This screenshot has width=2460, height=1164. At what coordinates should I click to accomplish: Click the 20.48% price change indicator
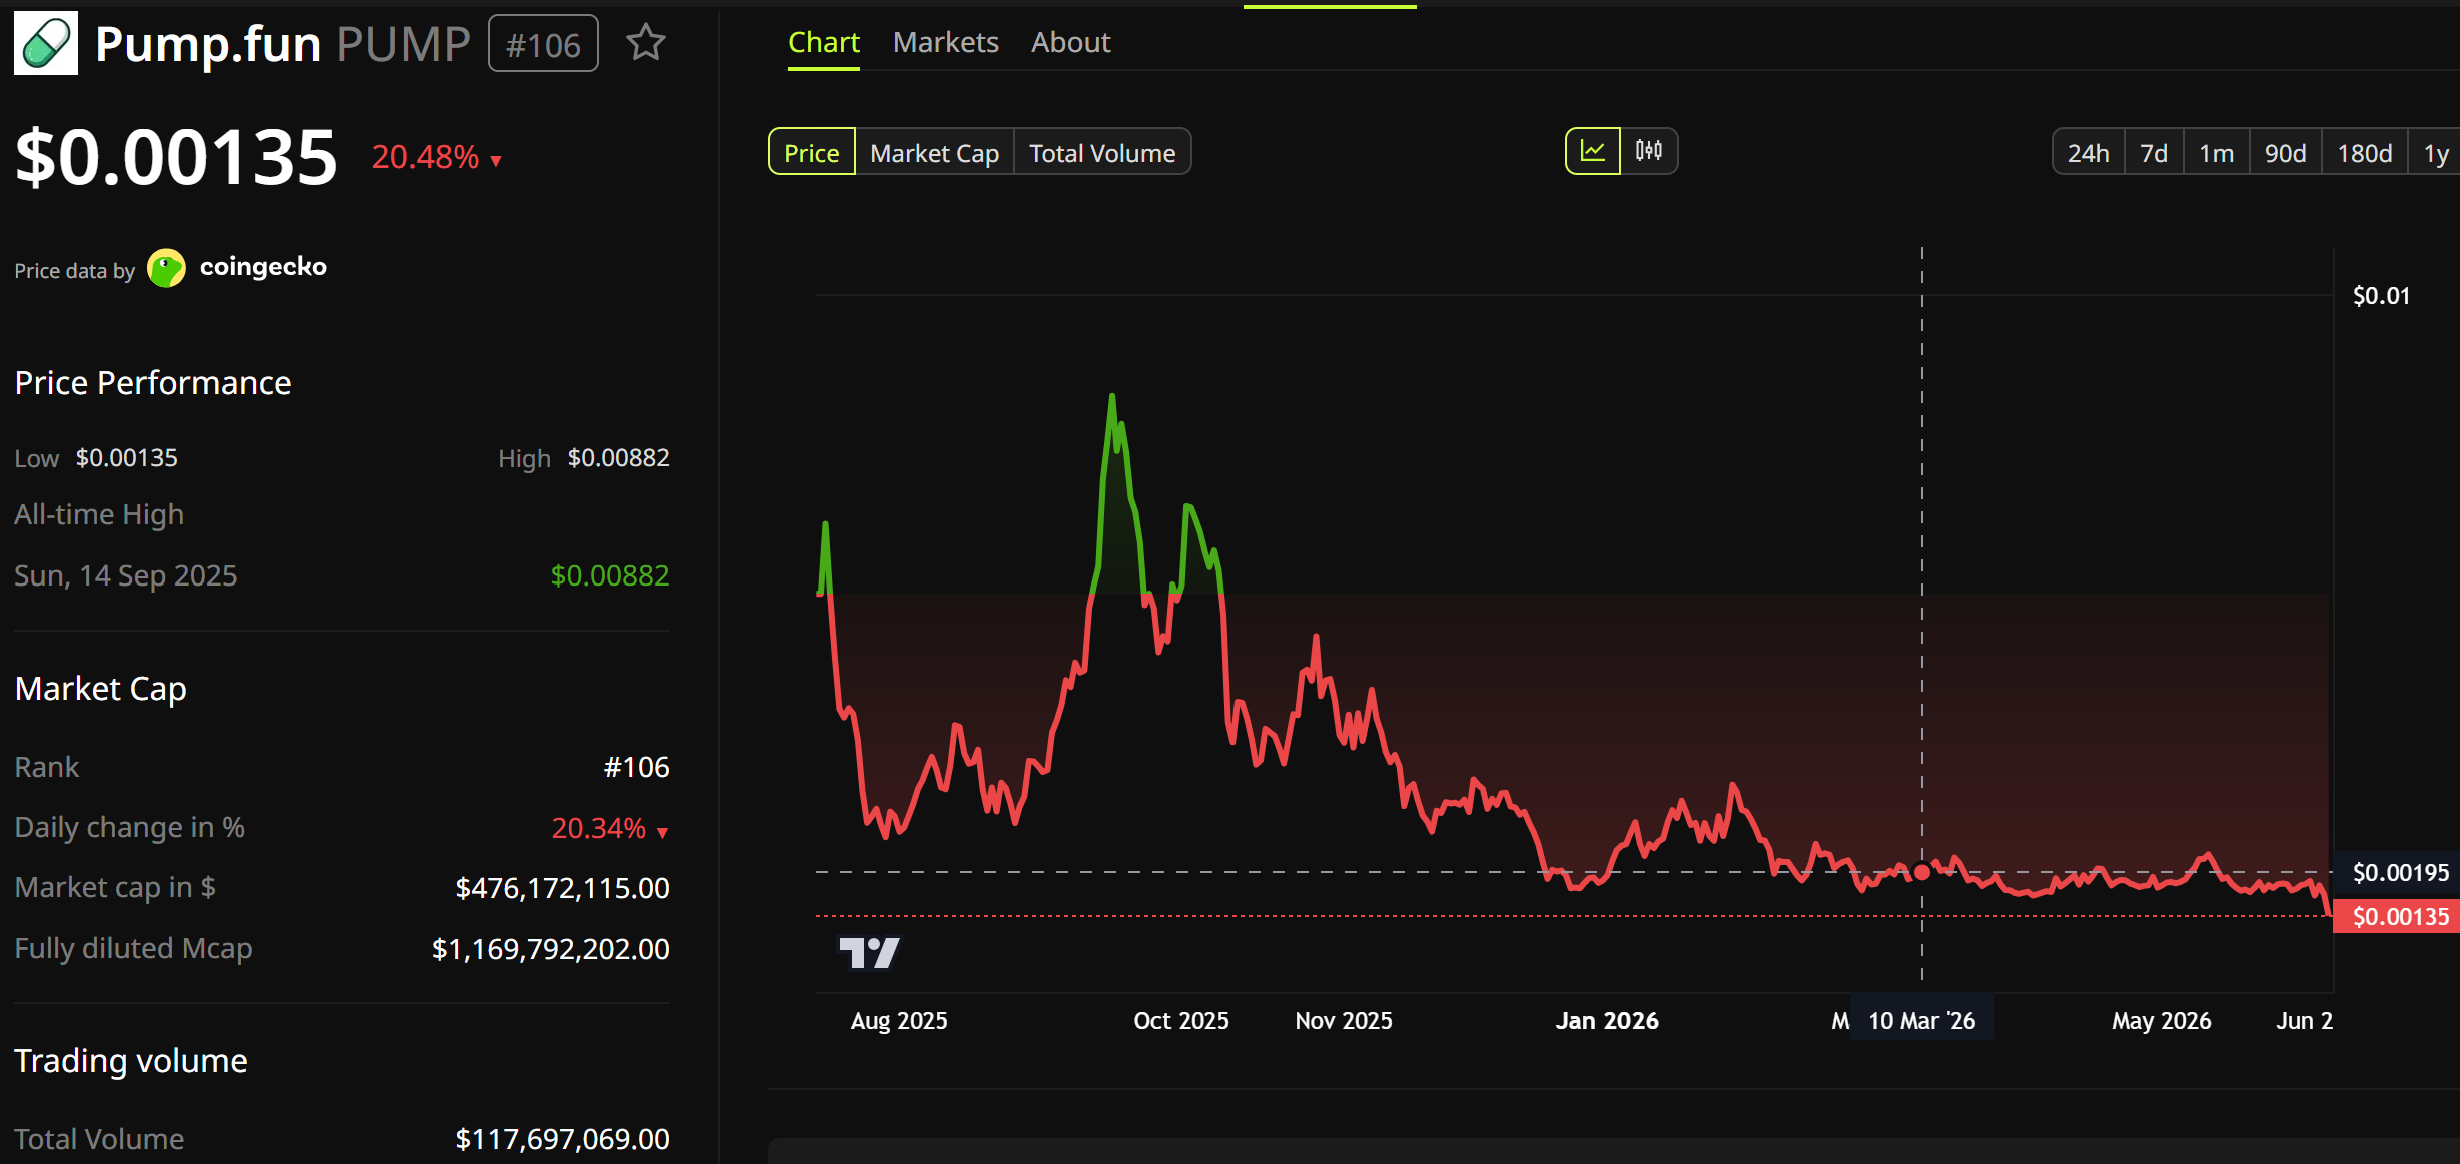436,157
